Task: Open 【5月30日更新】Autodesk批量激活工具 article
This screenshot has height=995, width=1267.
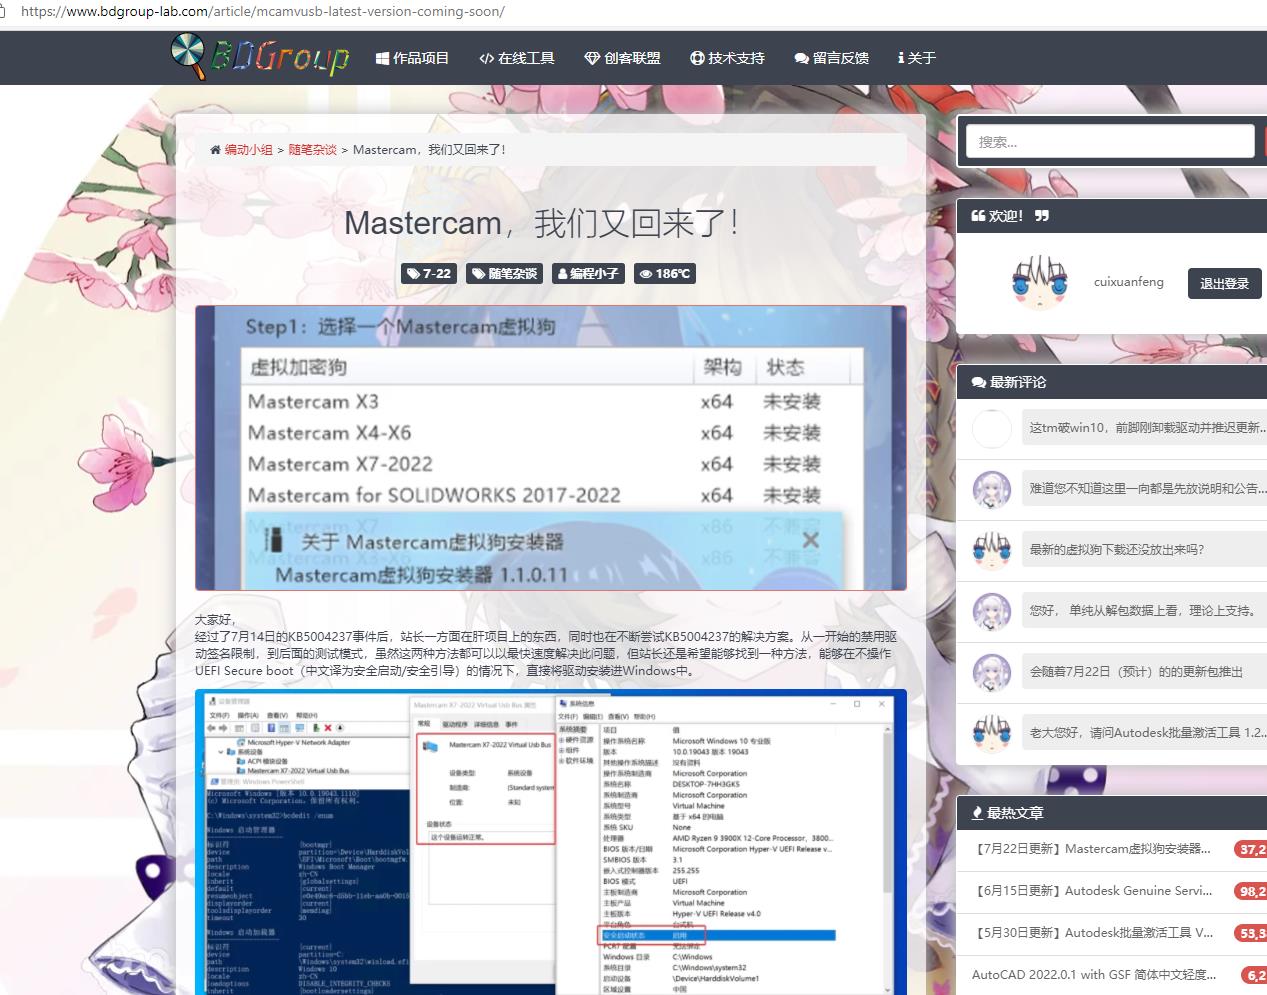Action: (x=1091, y=933)
